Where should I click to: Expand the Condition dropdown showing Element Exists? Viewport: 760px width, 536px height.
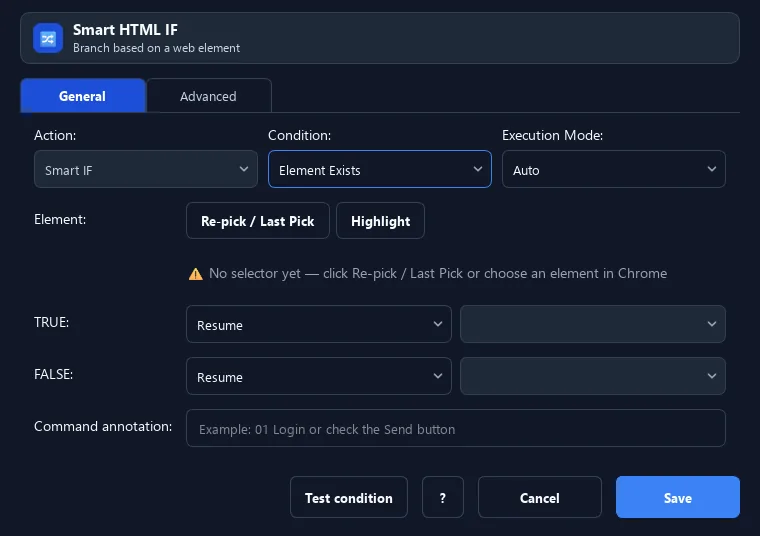(380, 170)
